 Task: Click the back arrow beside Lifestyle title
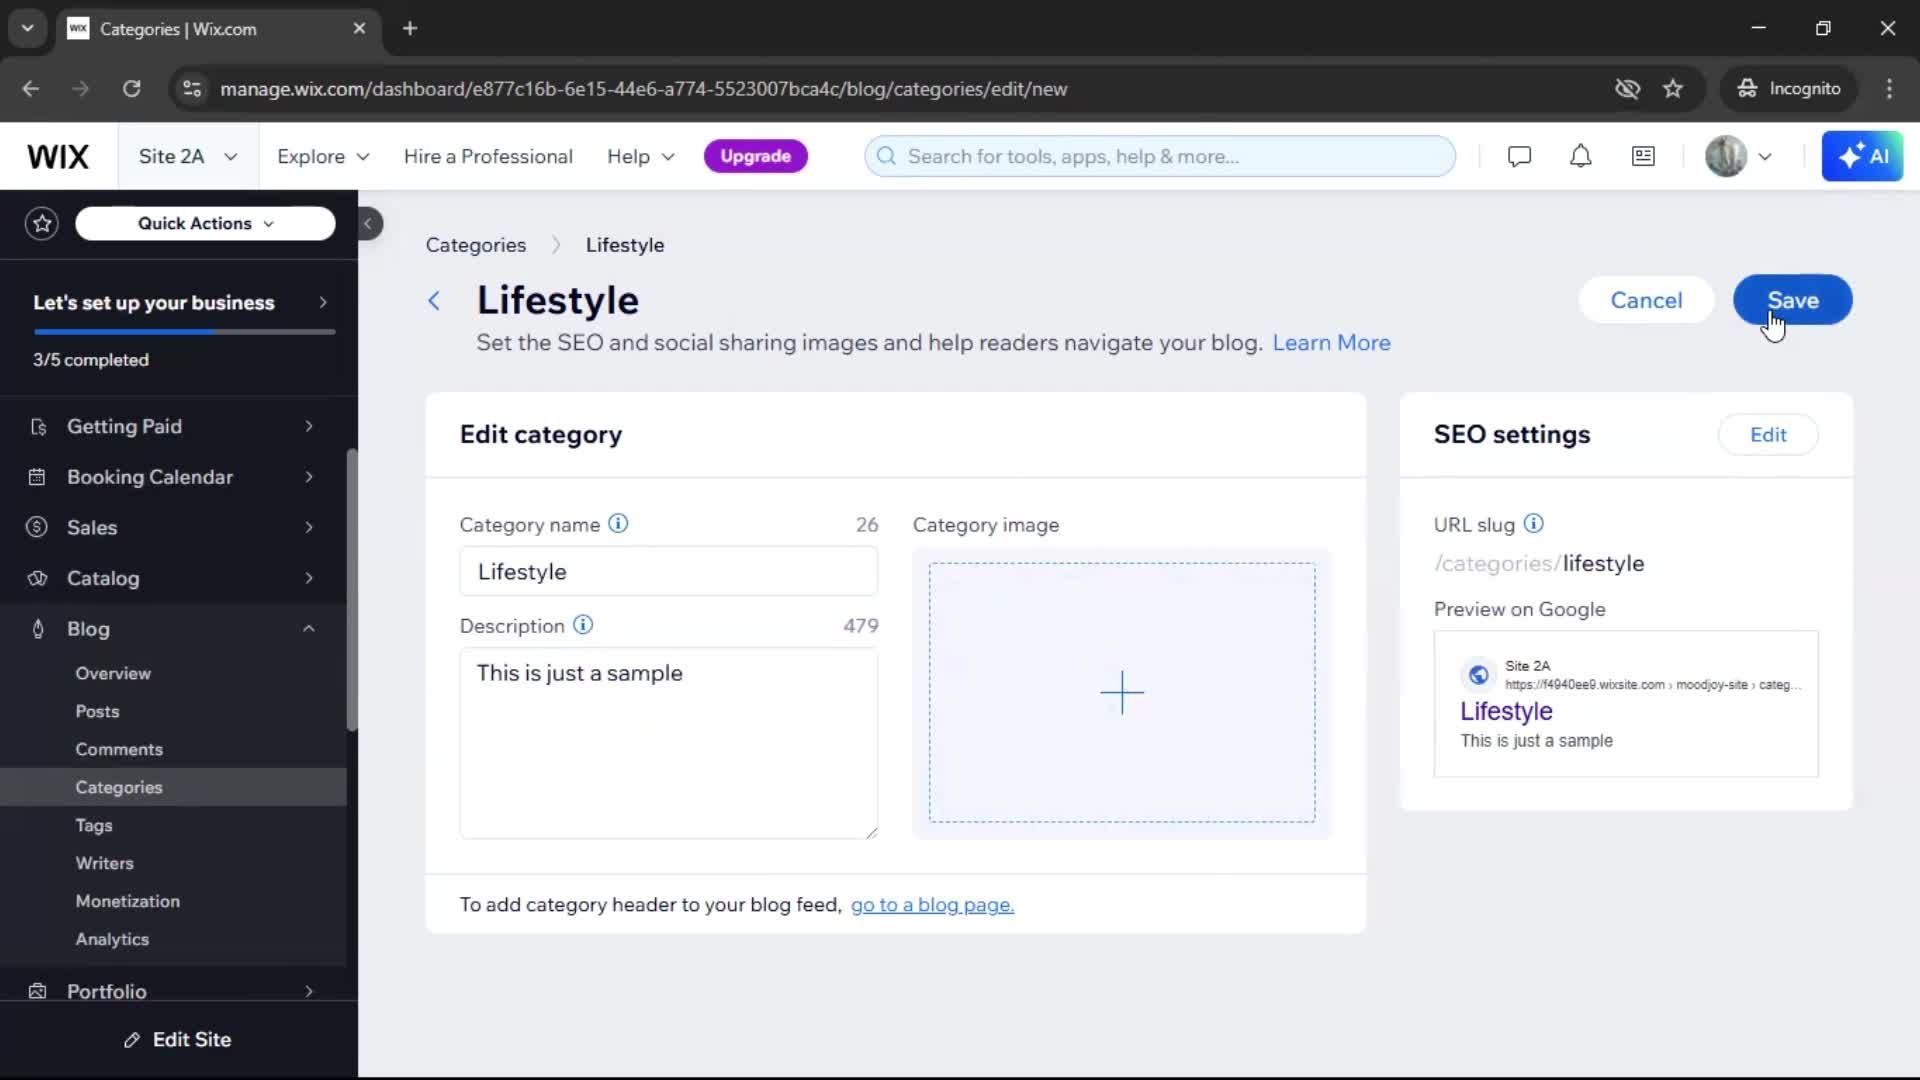(434, 300)
